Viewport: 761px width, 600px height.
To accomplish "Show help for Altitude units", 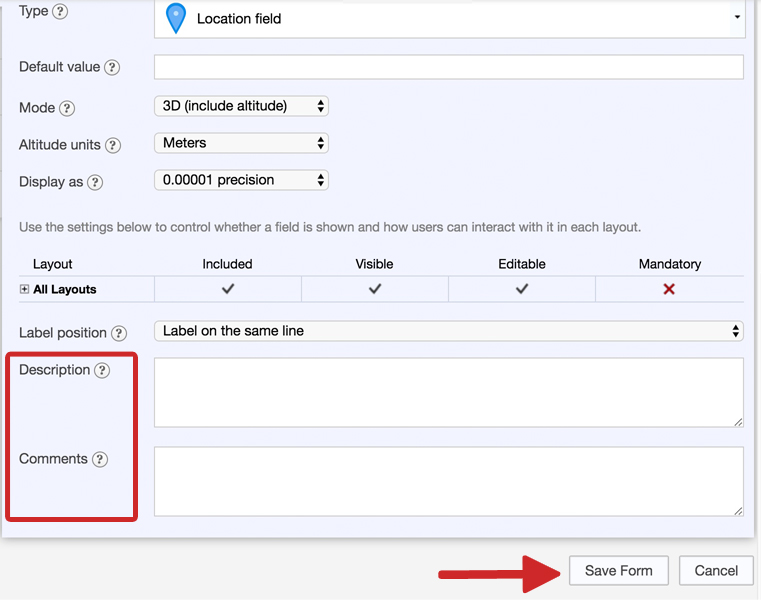I will coord(113,145).
